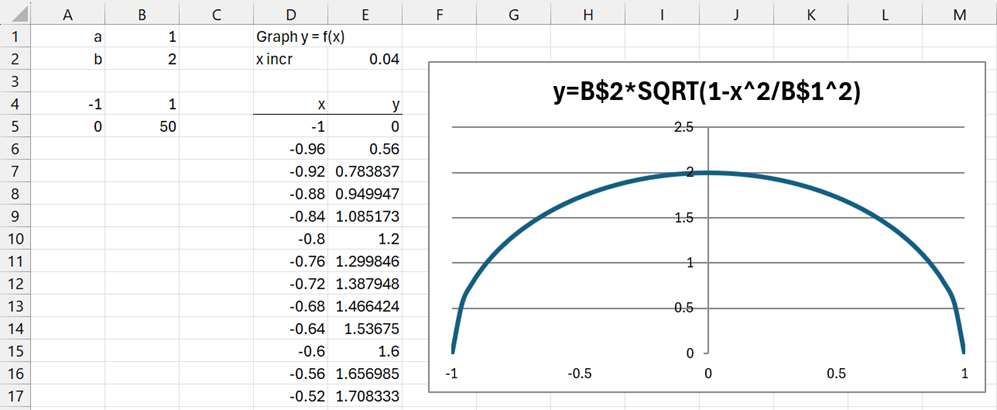997x410 pixels.
Task: Select the 'Graph y = f(x)' cell
Action: 290,37
